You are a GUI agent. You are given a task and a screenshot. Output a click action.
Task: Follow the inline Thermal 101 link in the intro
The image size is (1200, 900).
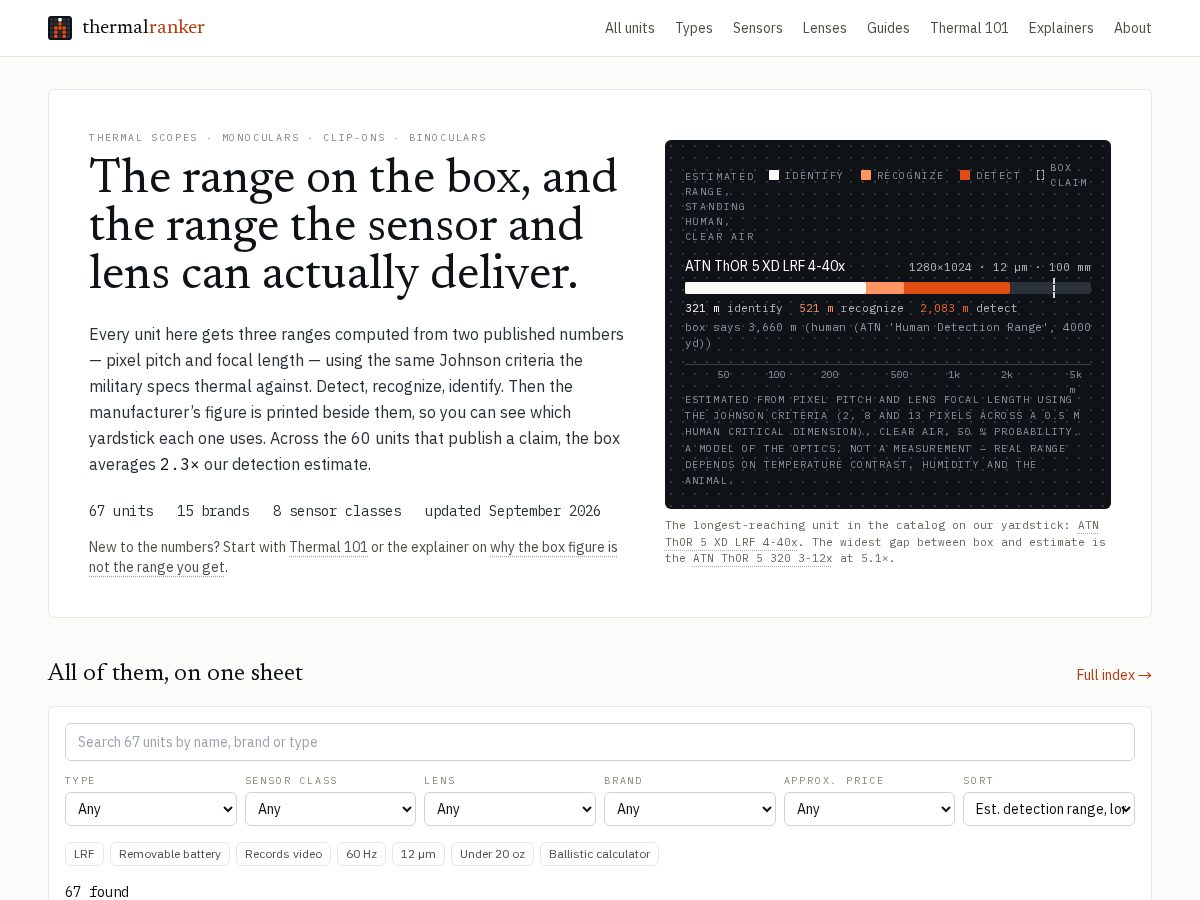coord(329,547)
